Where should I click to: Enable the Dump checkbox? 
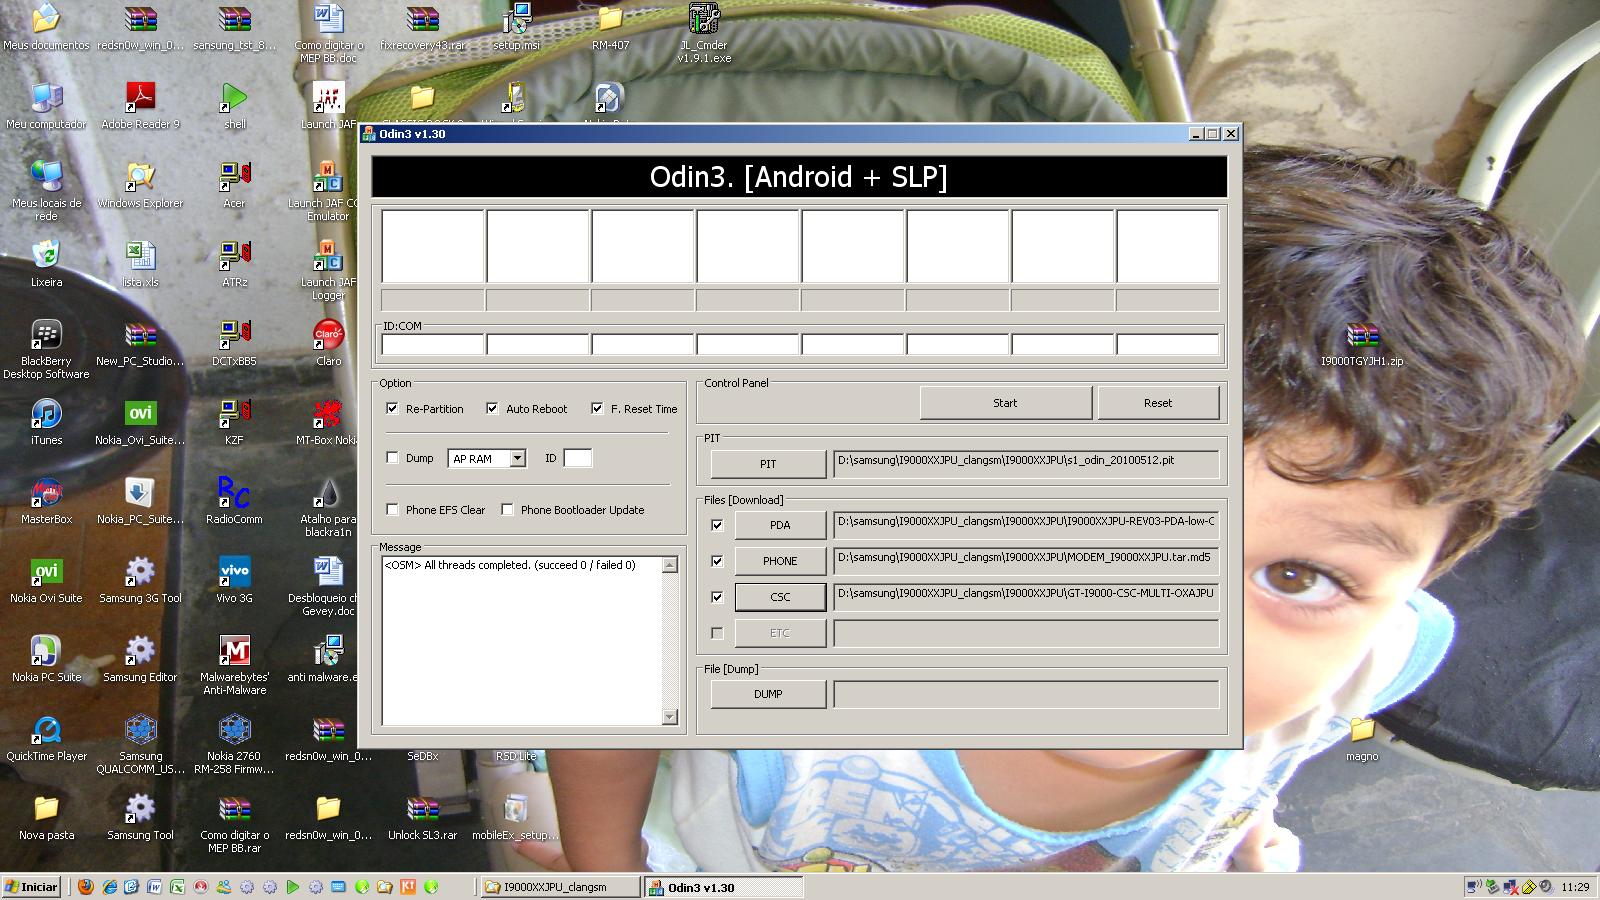392,457
